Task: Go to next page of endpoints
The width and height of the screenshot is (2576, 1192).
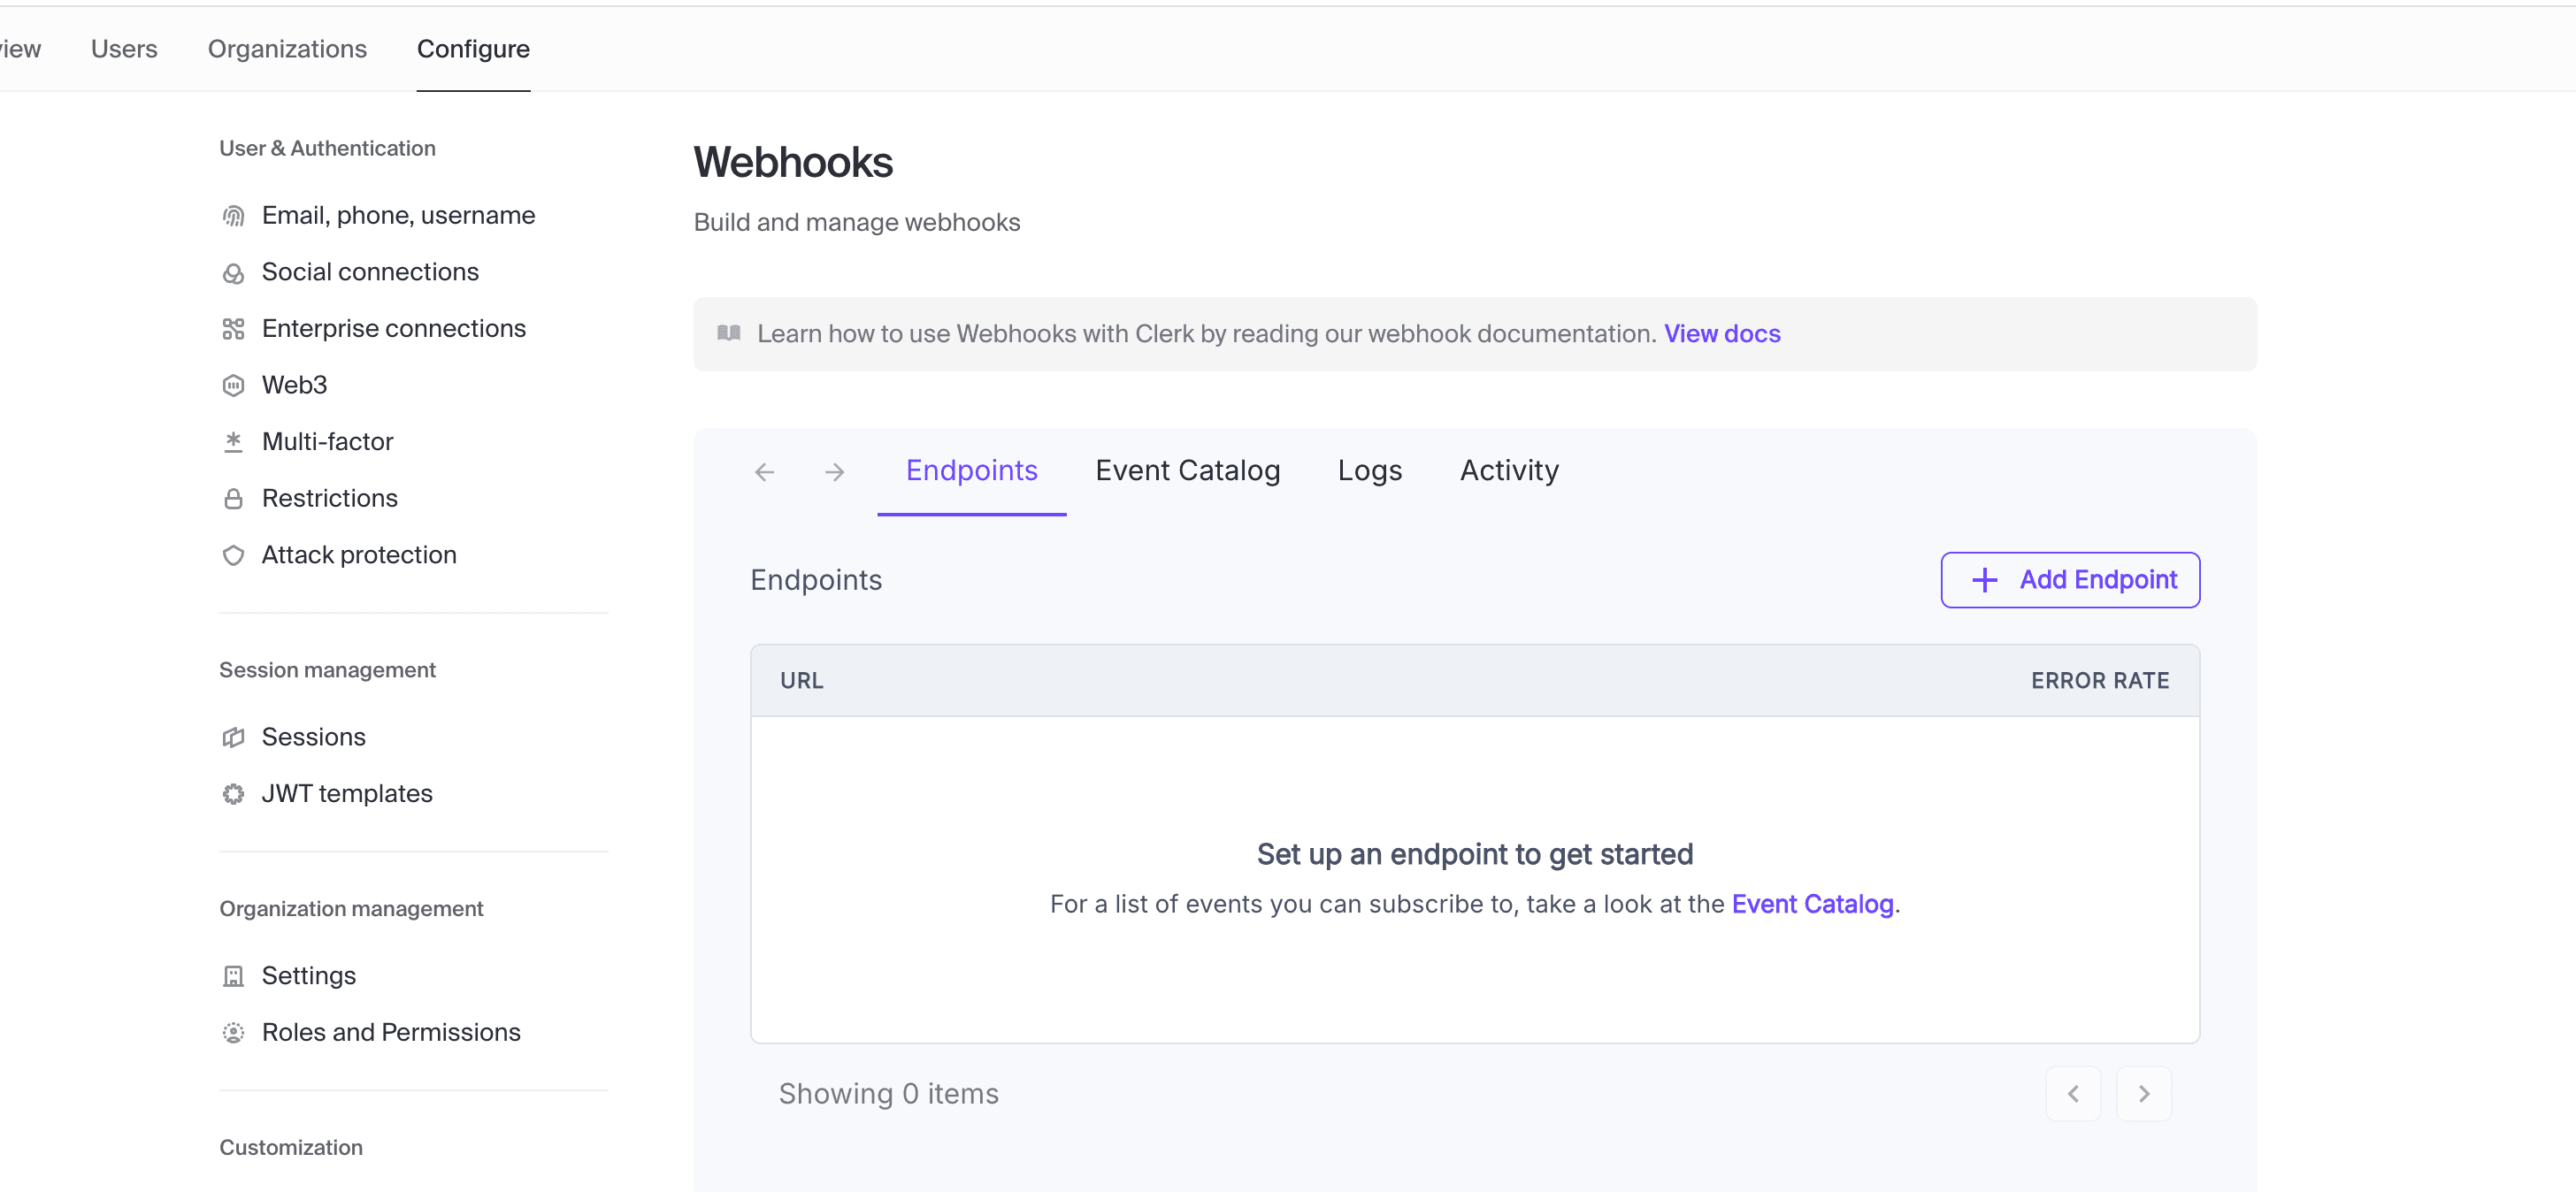Action: coord(2144,1093)
